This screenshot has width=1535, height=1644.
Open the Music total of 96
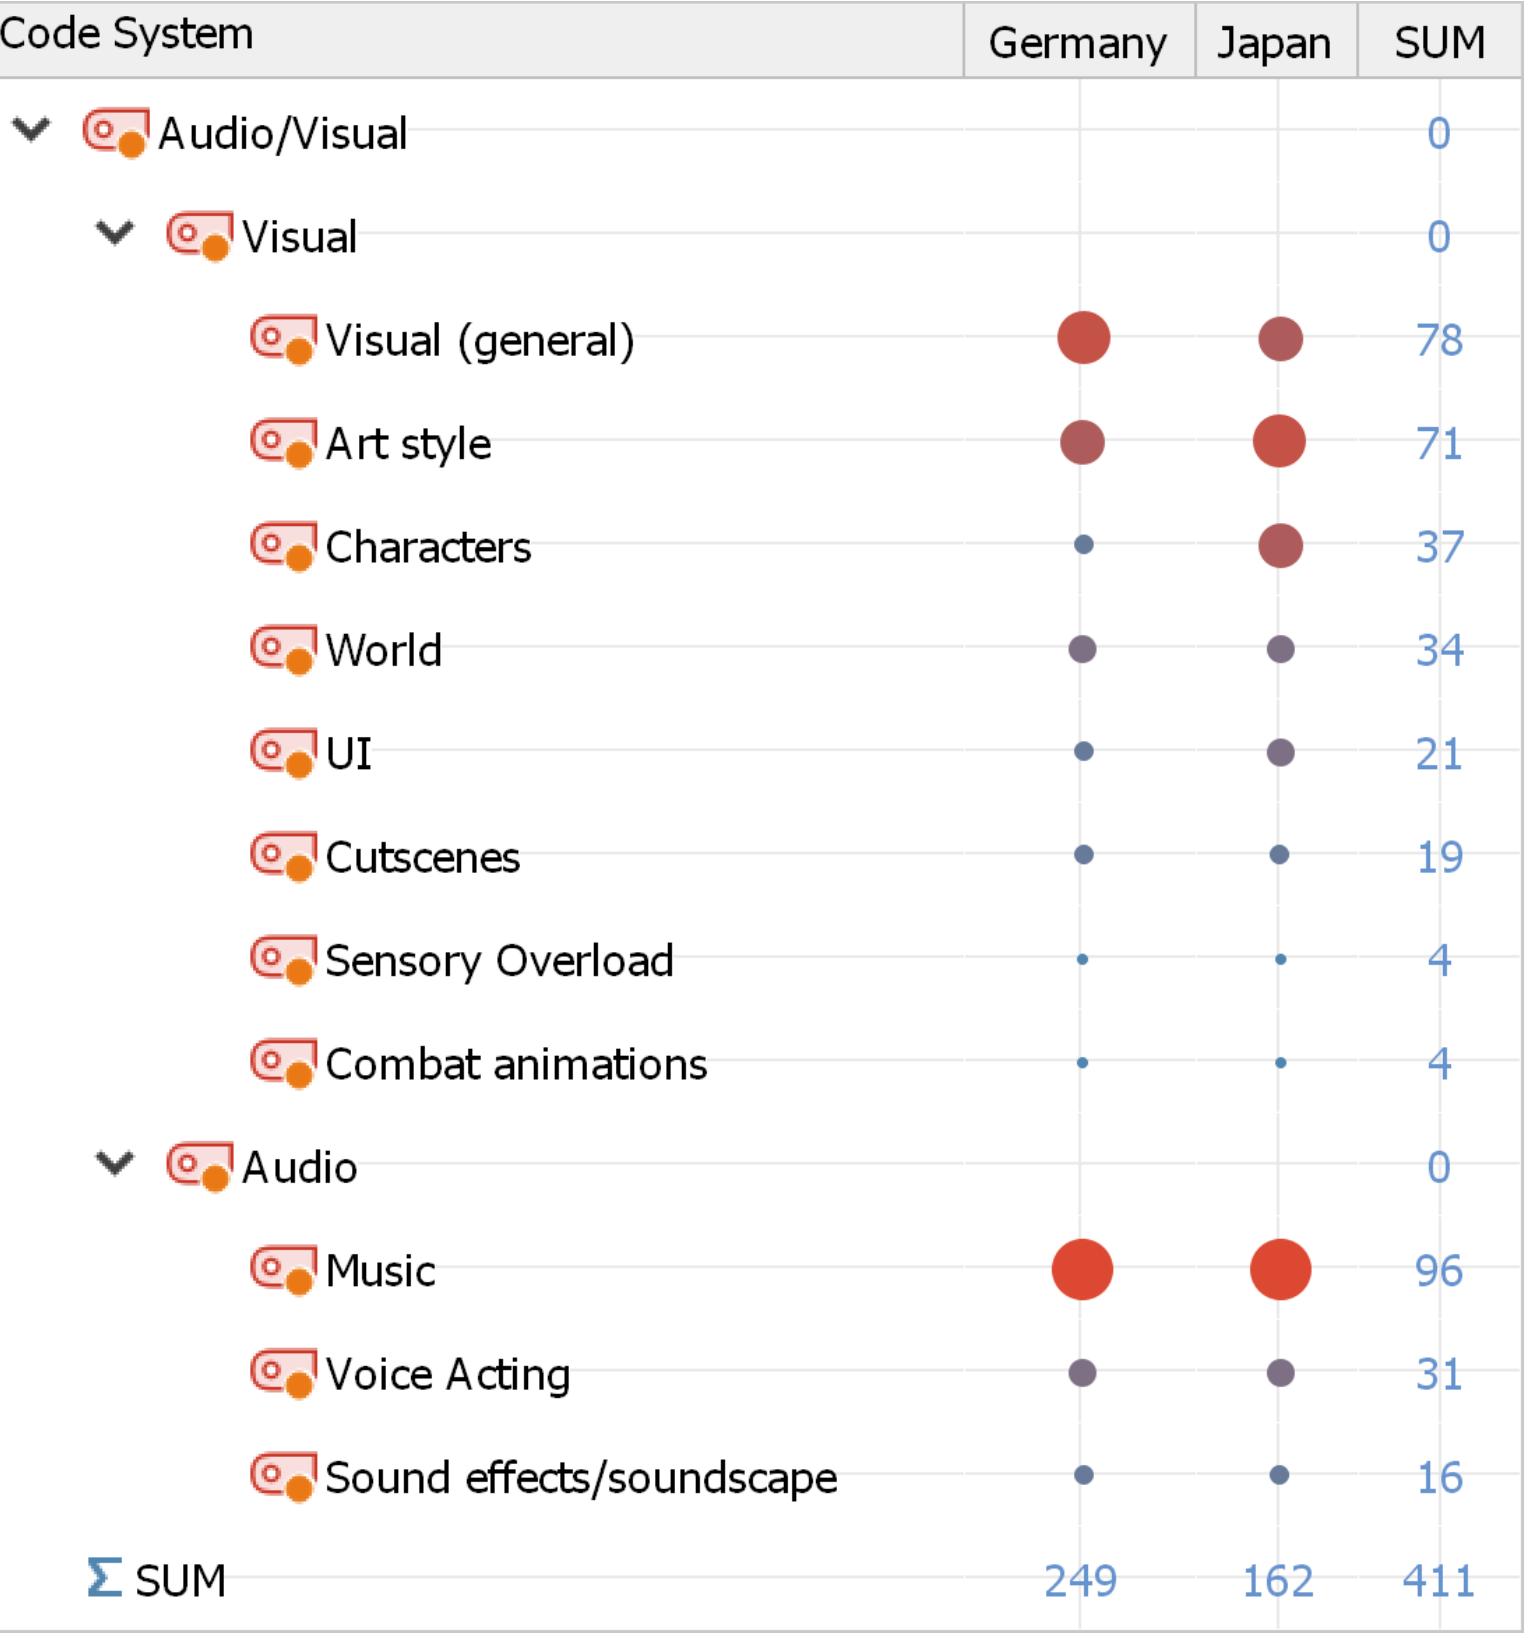(1439, 1271)
